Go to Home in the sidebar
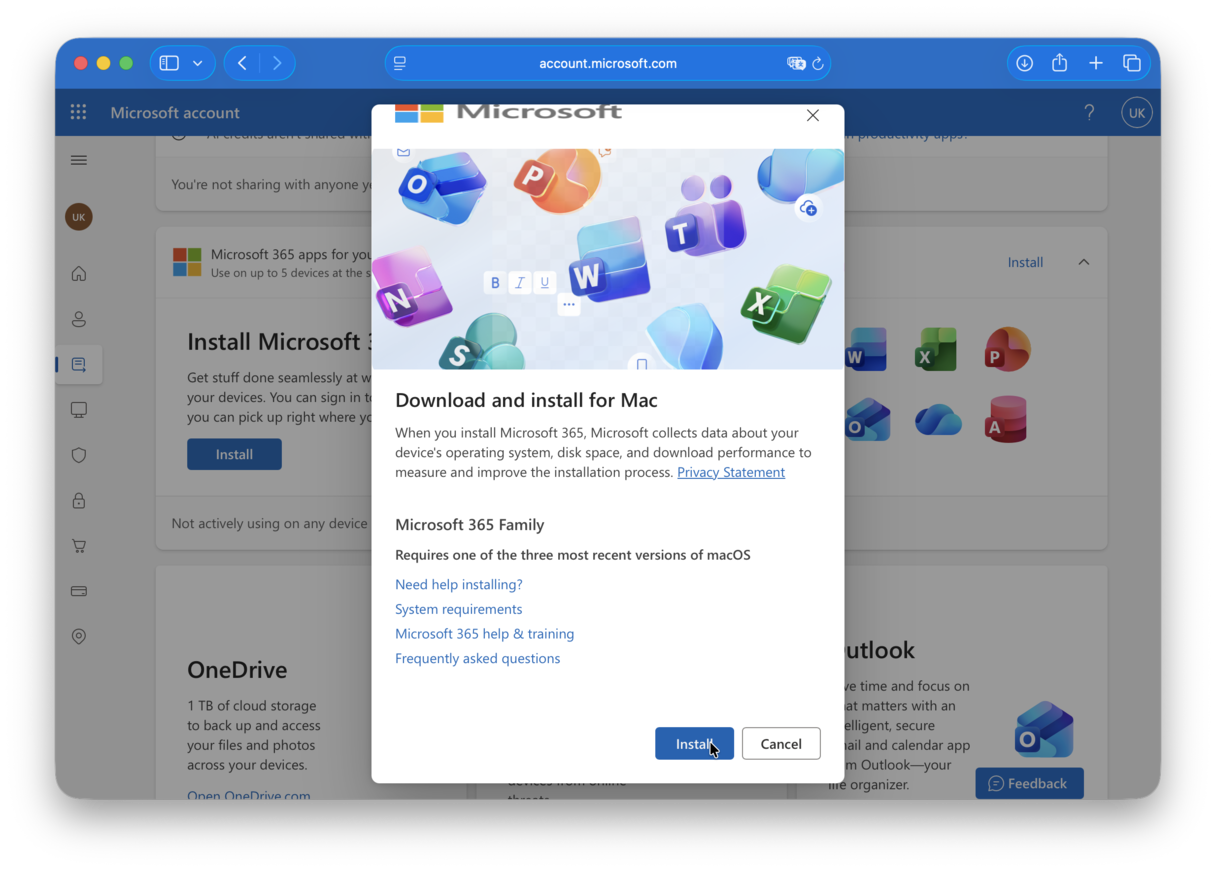 (x=79, y=274)
